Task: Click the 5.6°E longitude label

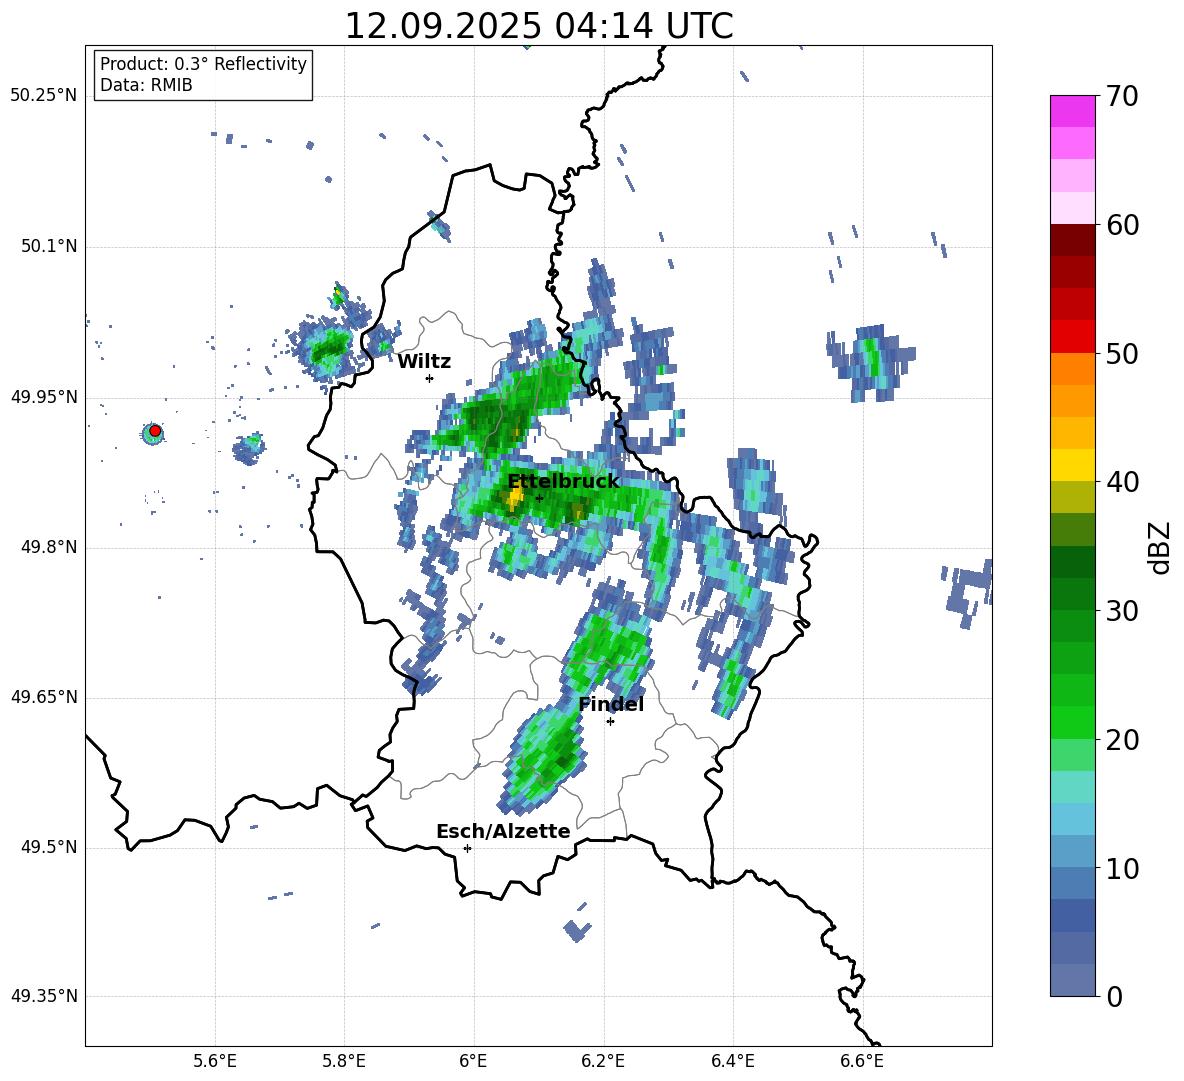Action: (x=214, y=1061)
